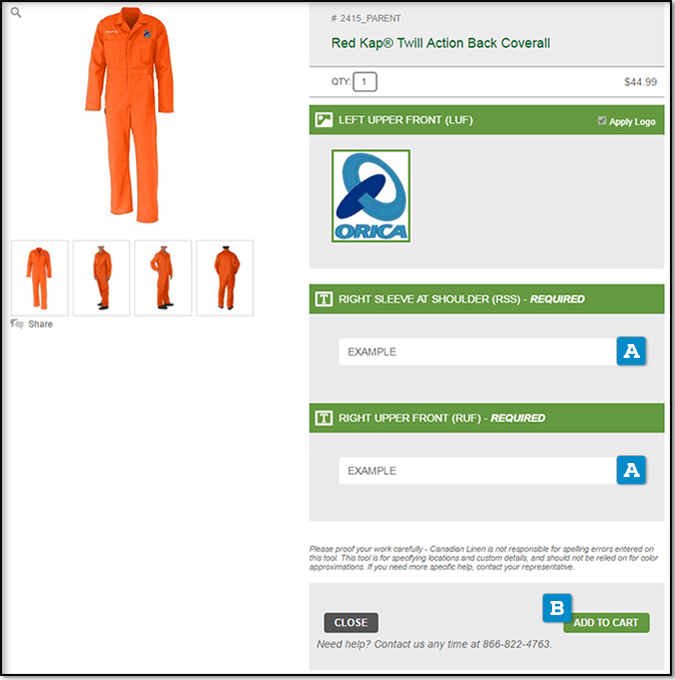Viewport: 675px width, 680px height.
Task: Click the blue B marker near Add to Cart
Action: click(x=557, y=608)
